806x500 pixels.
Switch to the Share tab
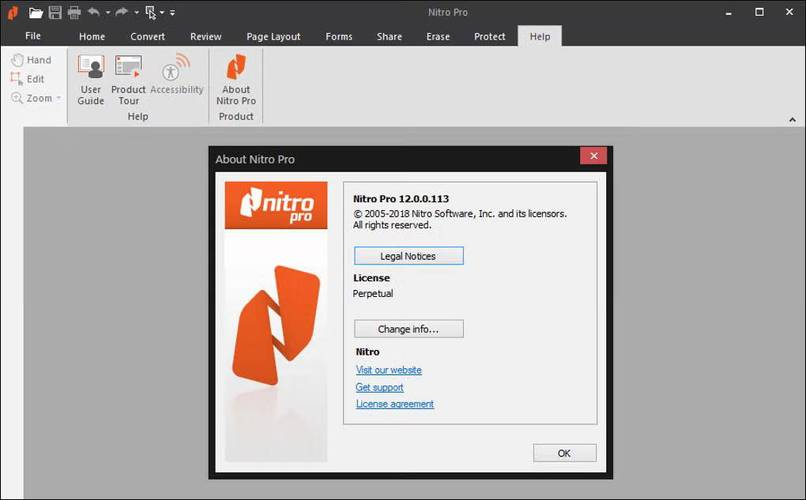click(x=389, y=36)
